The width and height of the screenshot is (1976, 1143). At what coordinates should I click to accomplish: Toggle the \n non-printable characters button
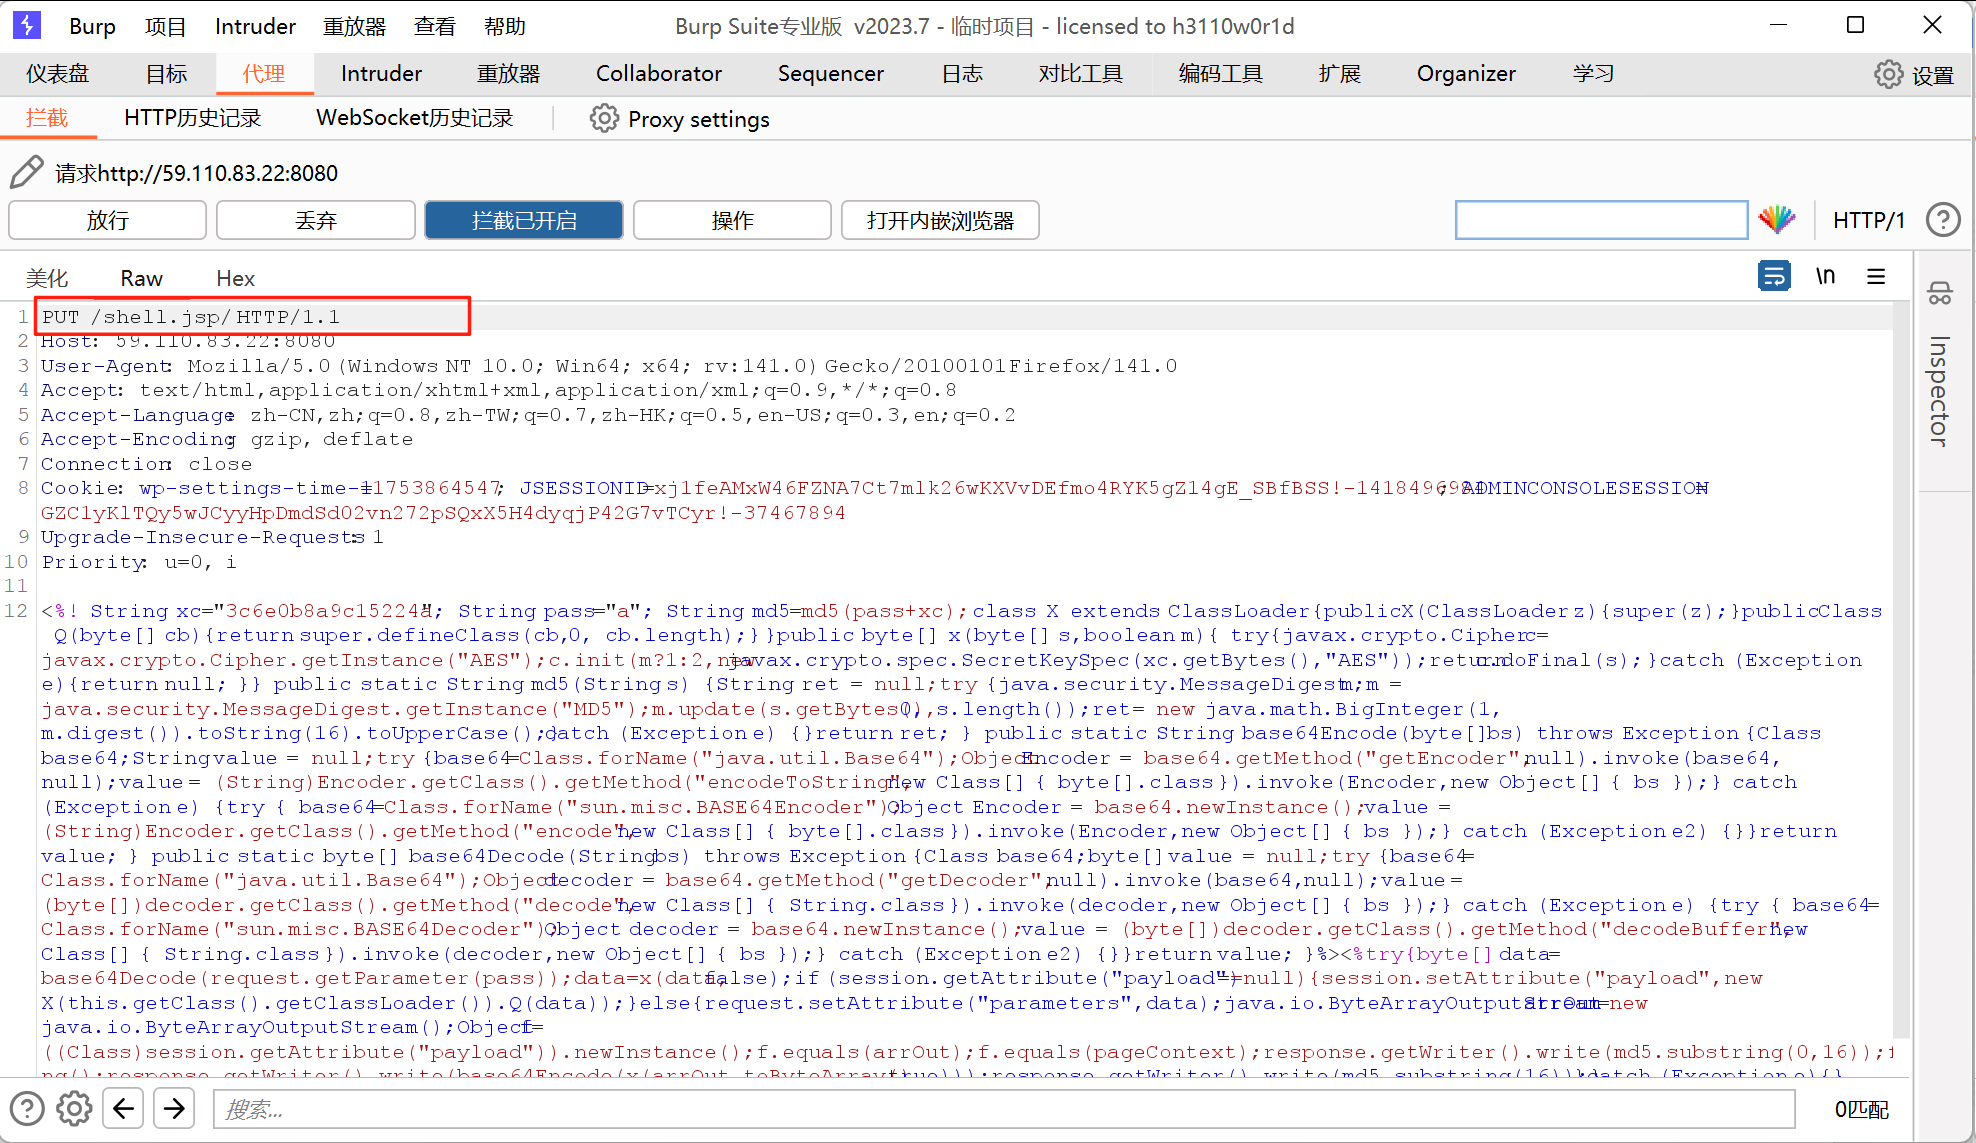tap(1825, 275)
